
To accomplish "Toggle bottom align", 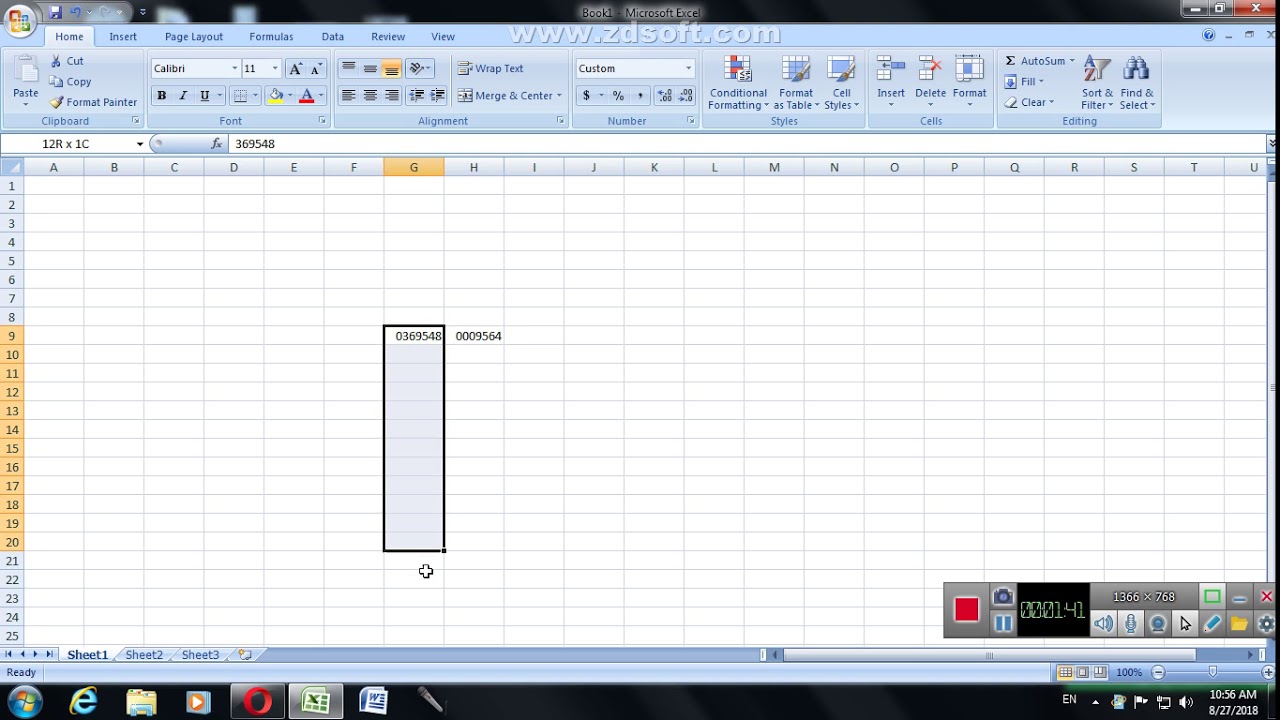I will [x=392, y=69].
